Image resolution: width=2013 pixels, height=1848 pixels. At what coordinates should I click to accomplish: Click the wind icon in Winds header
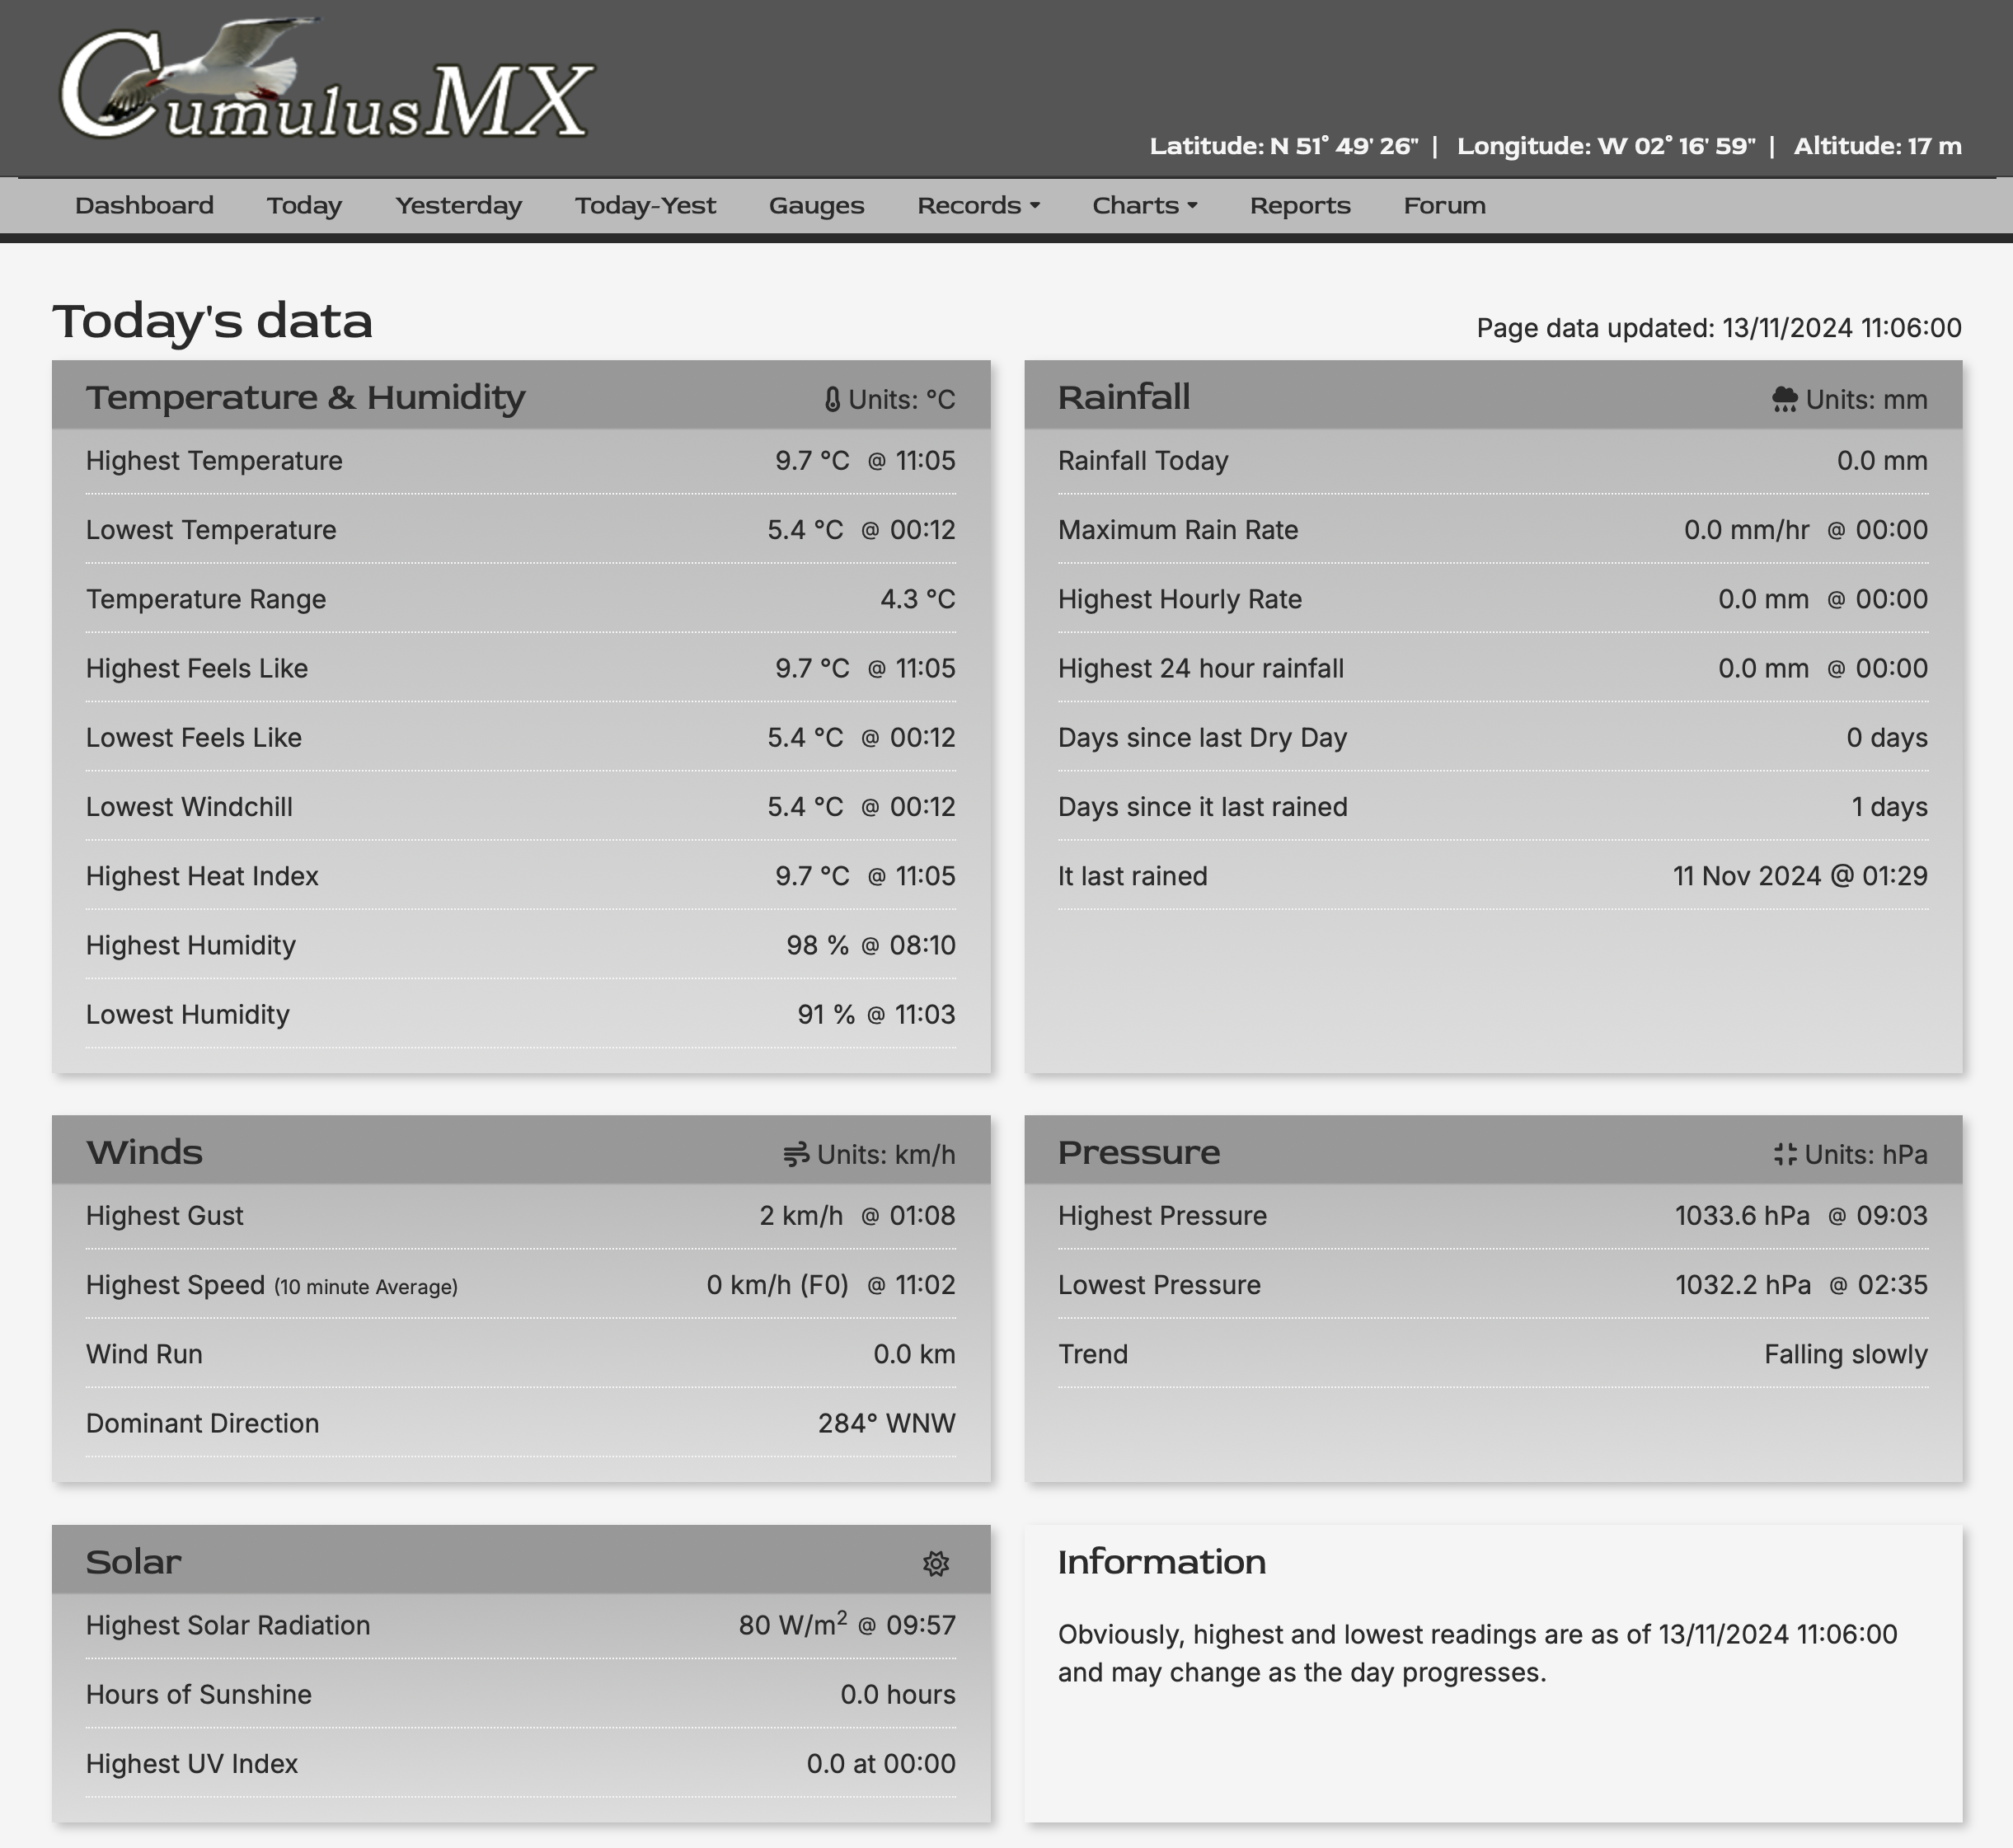[796, 1155]
